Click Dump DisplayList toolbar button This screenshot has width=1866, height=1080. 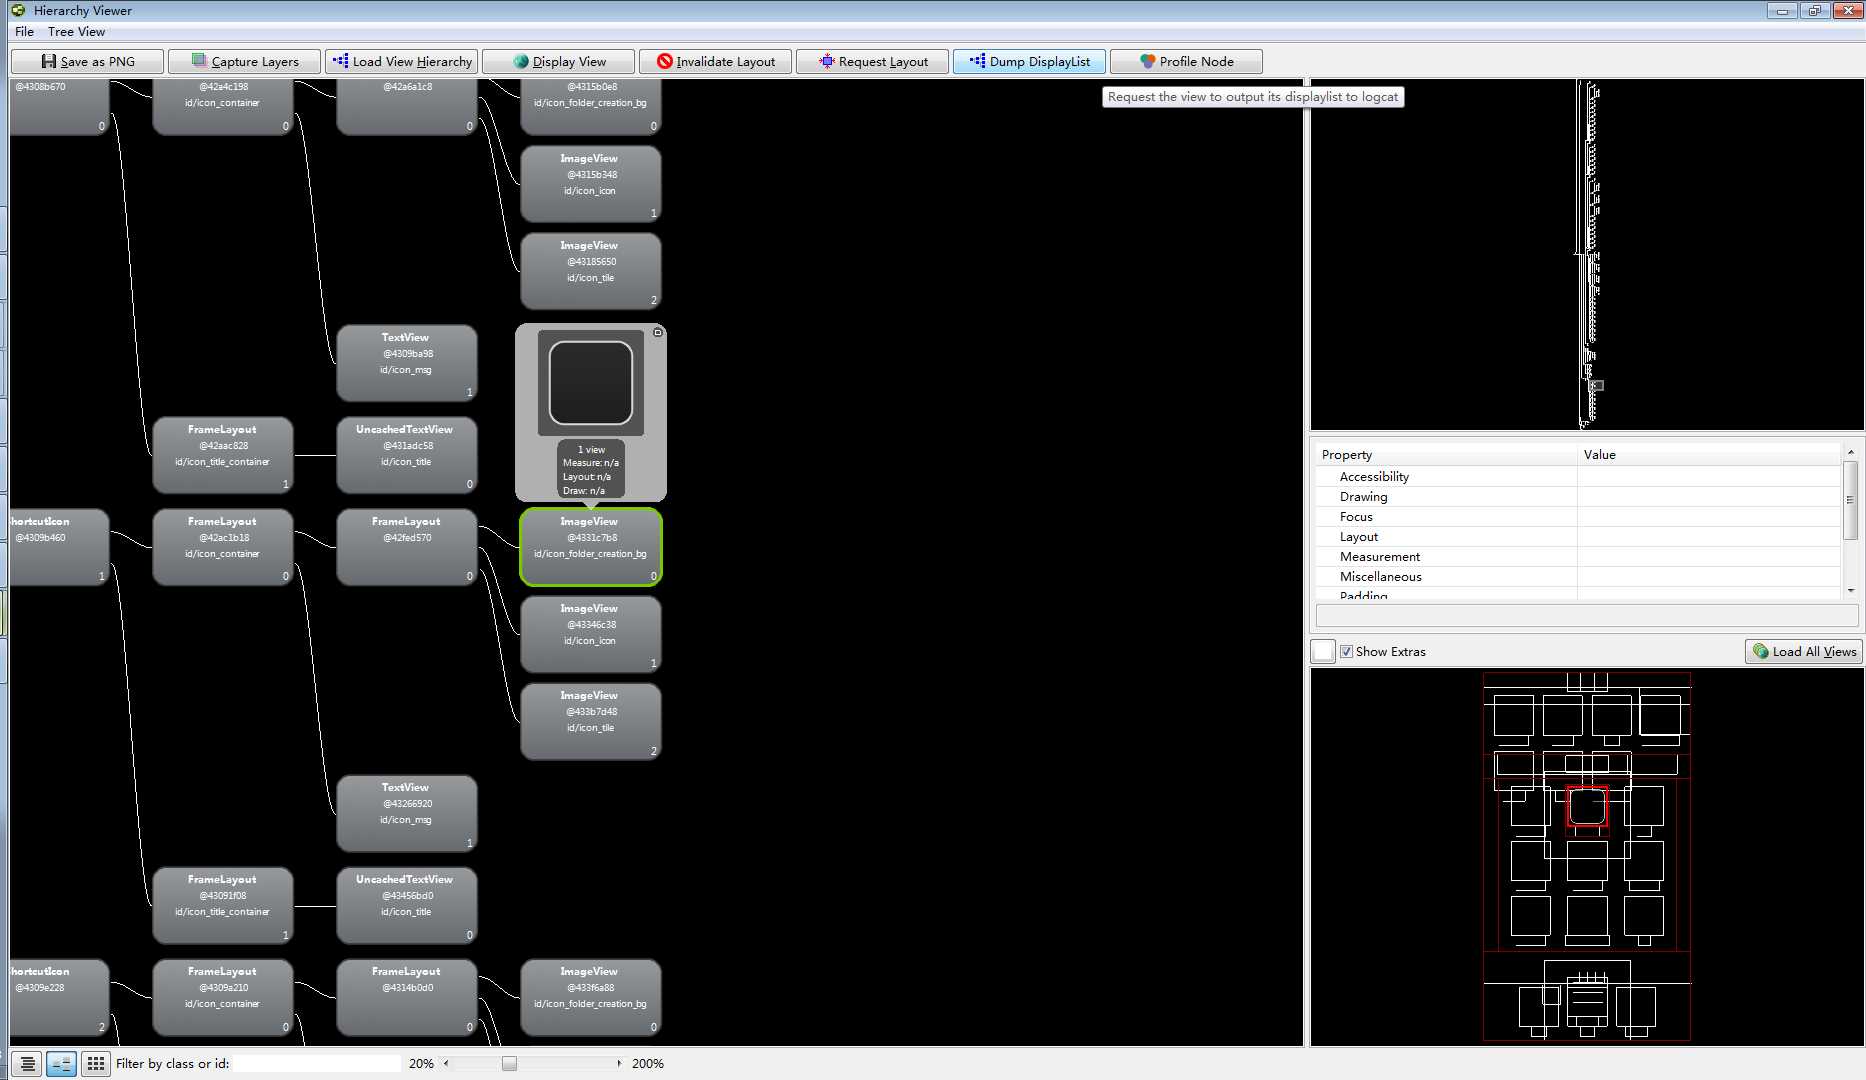coord(1029,62)
